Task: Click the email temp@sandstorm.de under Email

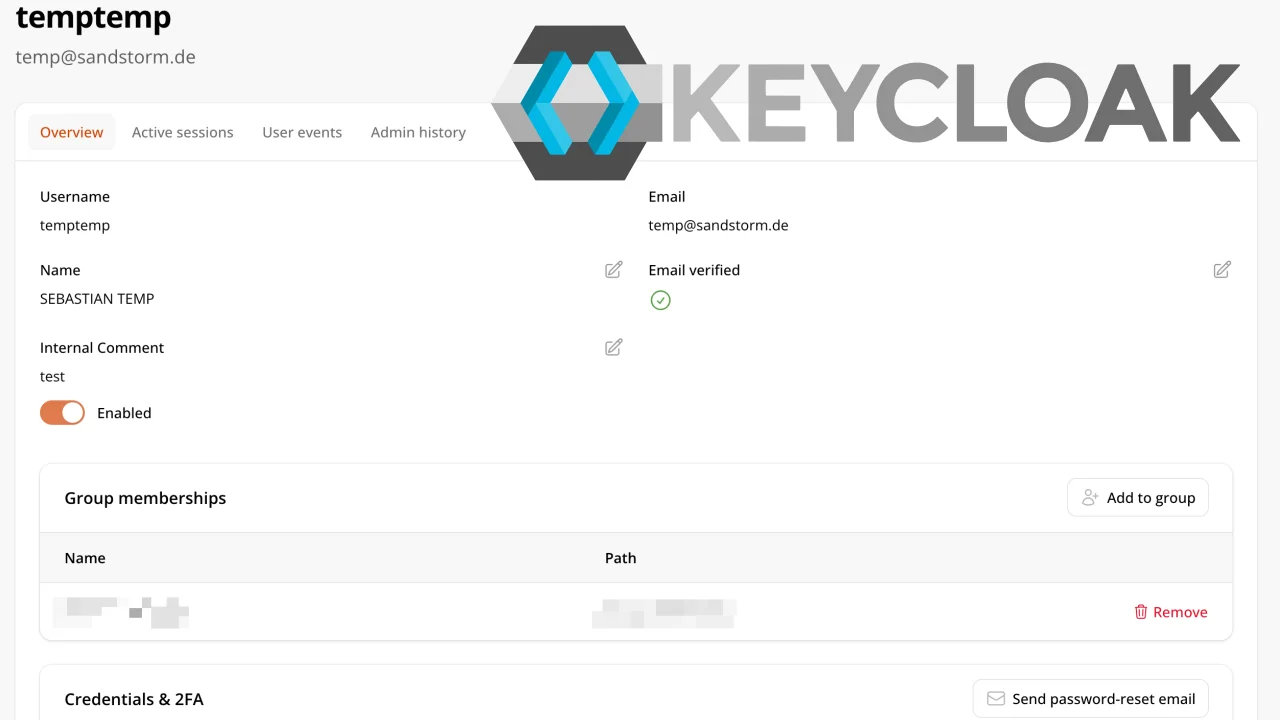Action: point(718,225)
